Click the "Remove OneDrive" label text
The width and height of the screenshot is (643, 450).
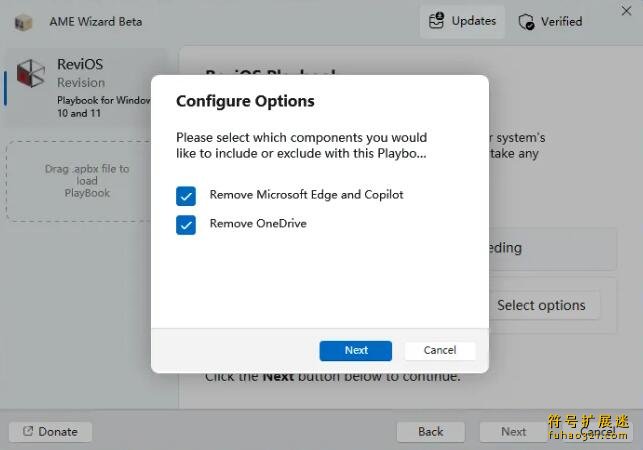[x=258, y=224]
